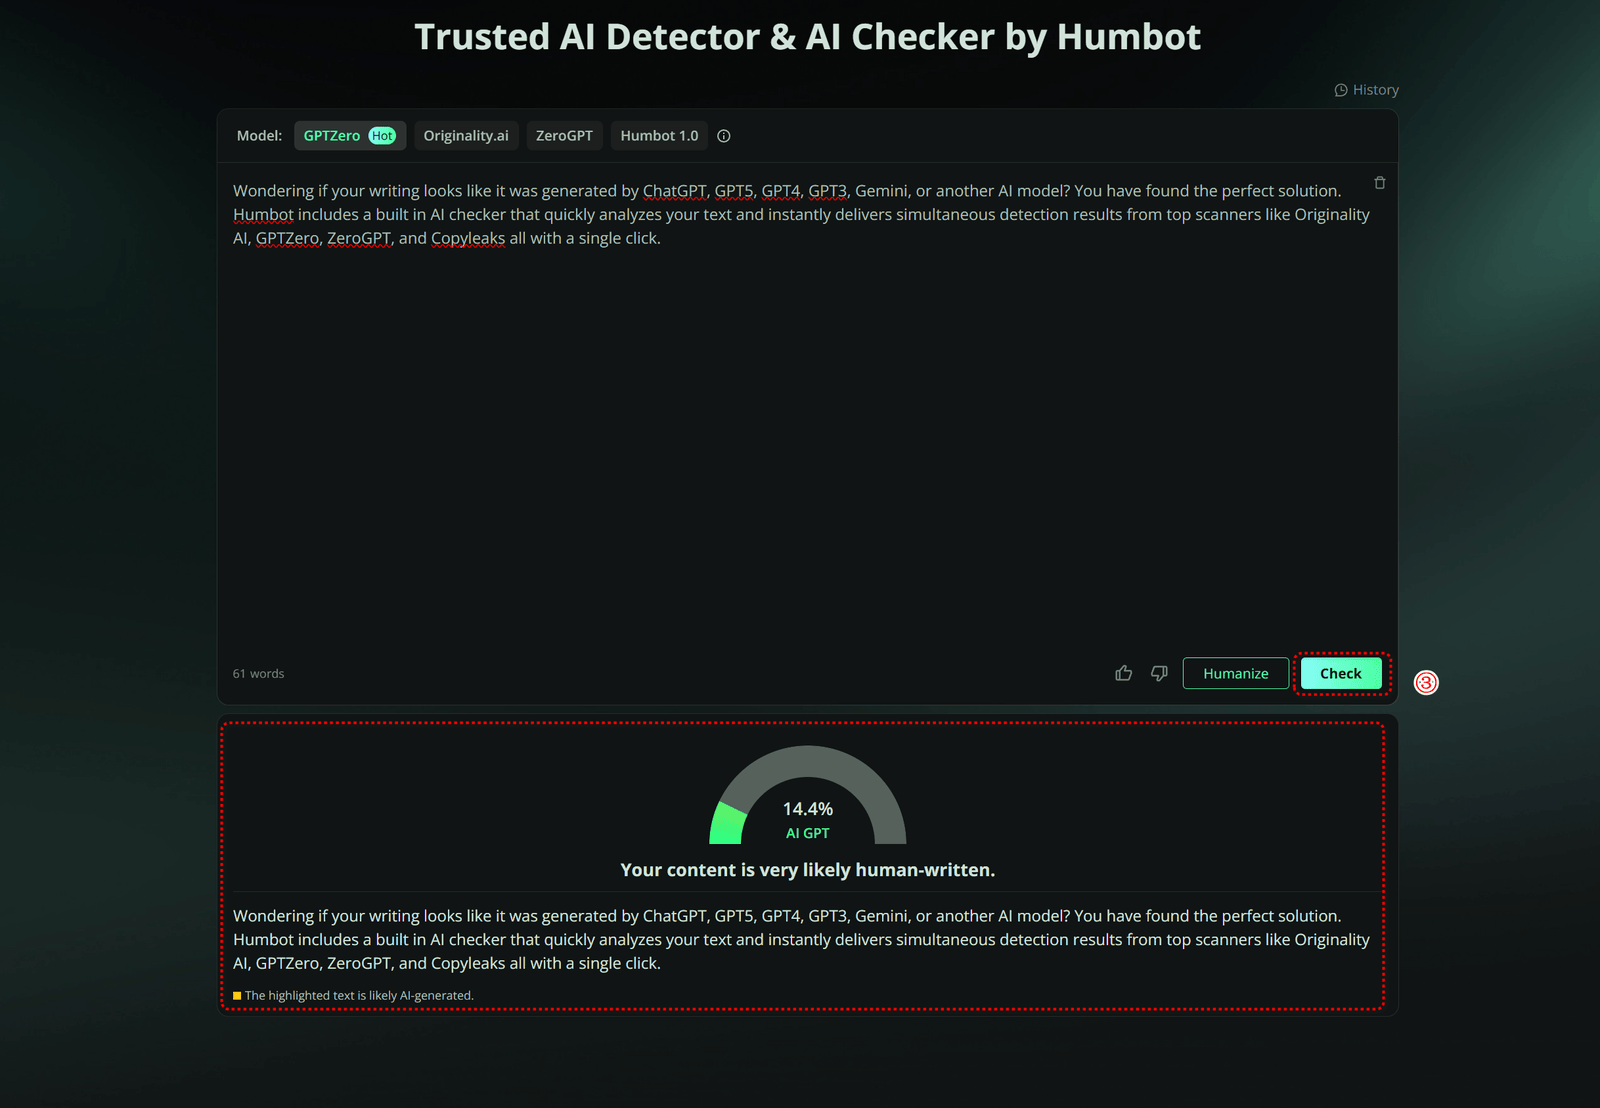Clear text with the trash icon
The width and height of the screenshot is (1600, 1108).
tap(1380, 183)
